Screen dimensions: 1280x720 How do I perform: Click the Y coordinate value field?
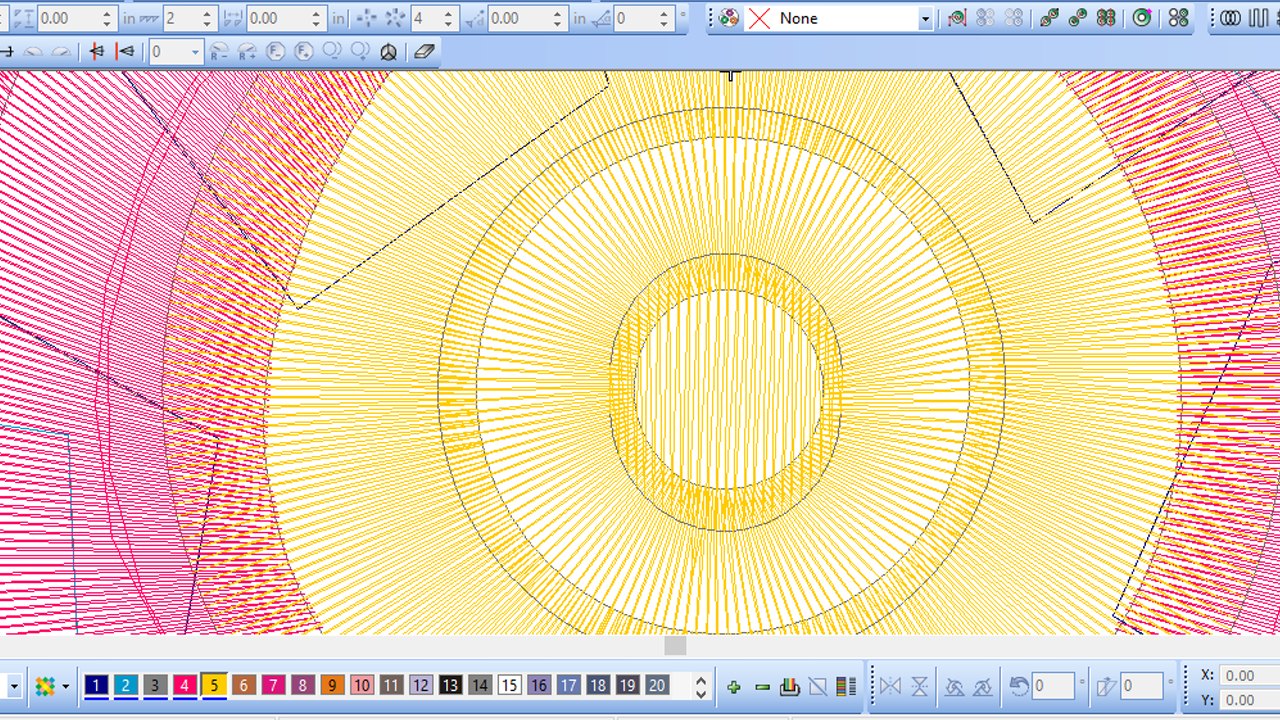point(1250,700)
